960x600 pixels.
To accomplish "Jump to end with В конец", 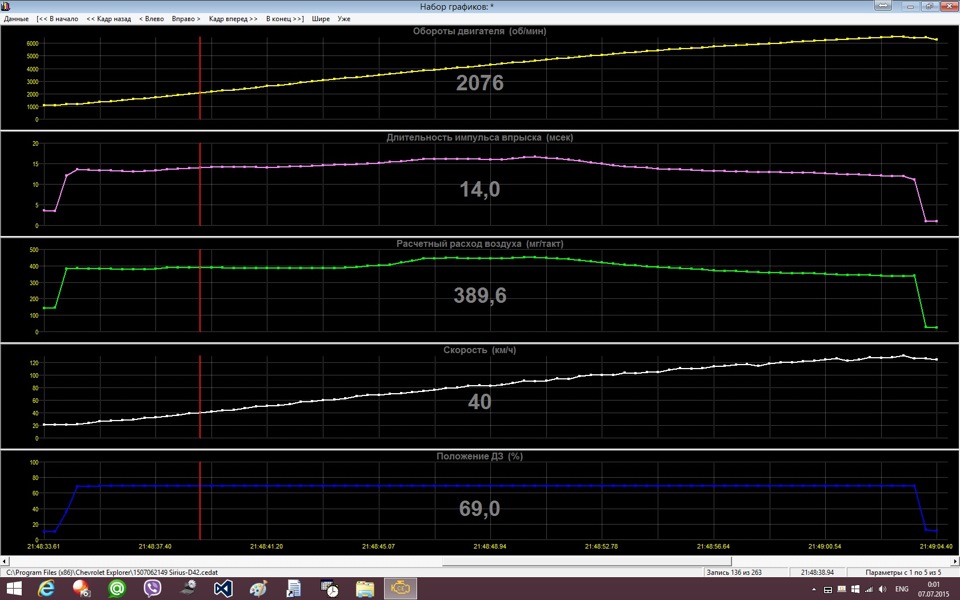I will (x=285, y=19).
